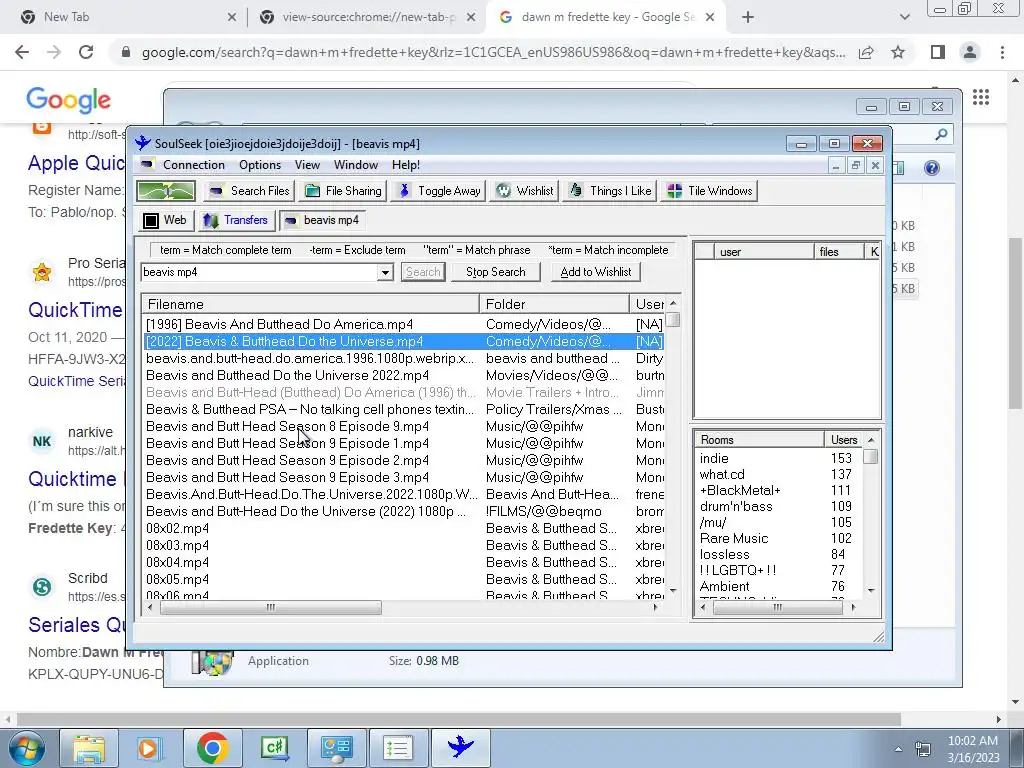
Task: Toggle Away status
Action: (439, 191)
